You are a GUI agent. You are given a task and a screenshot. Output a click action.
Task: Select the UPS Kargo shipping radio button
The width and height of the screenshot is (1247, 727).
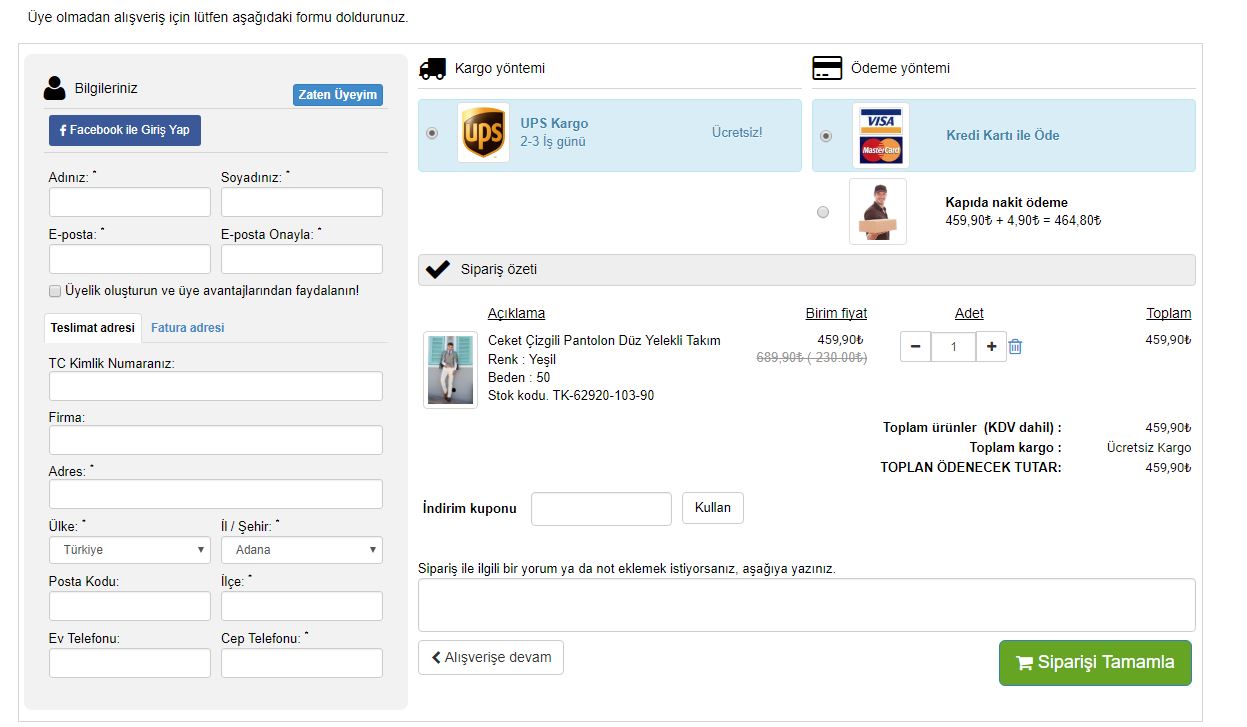432,133
